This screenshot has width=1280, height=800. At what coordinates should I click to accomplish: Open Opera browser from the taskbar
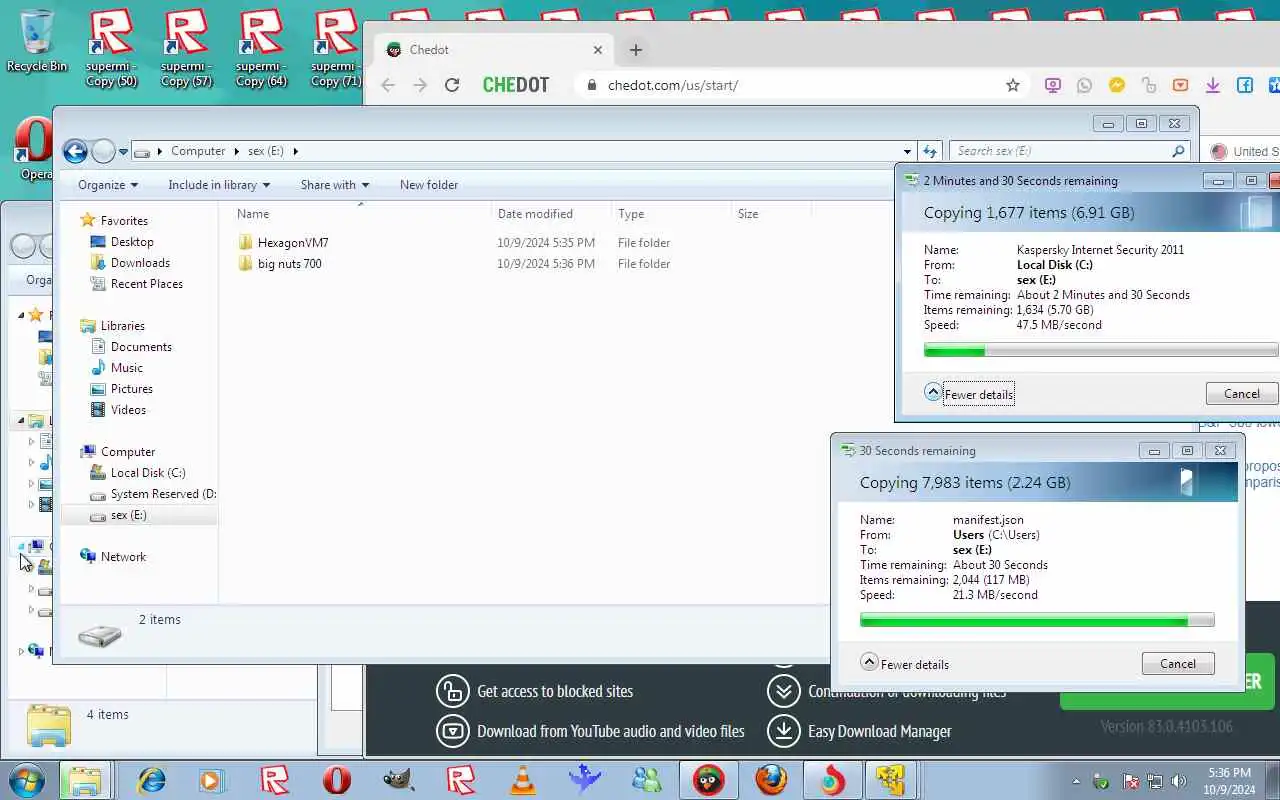pyautogui.click(x=337, y=779)
